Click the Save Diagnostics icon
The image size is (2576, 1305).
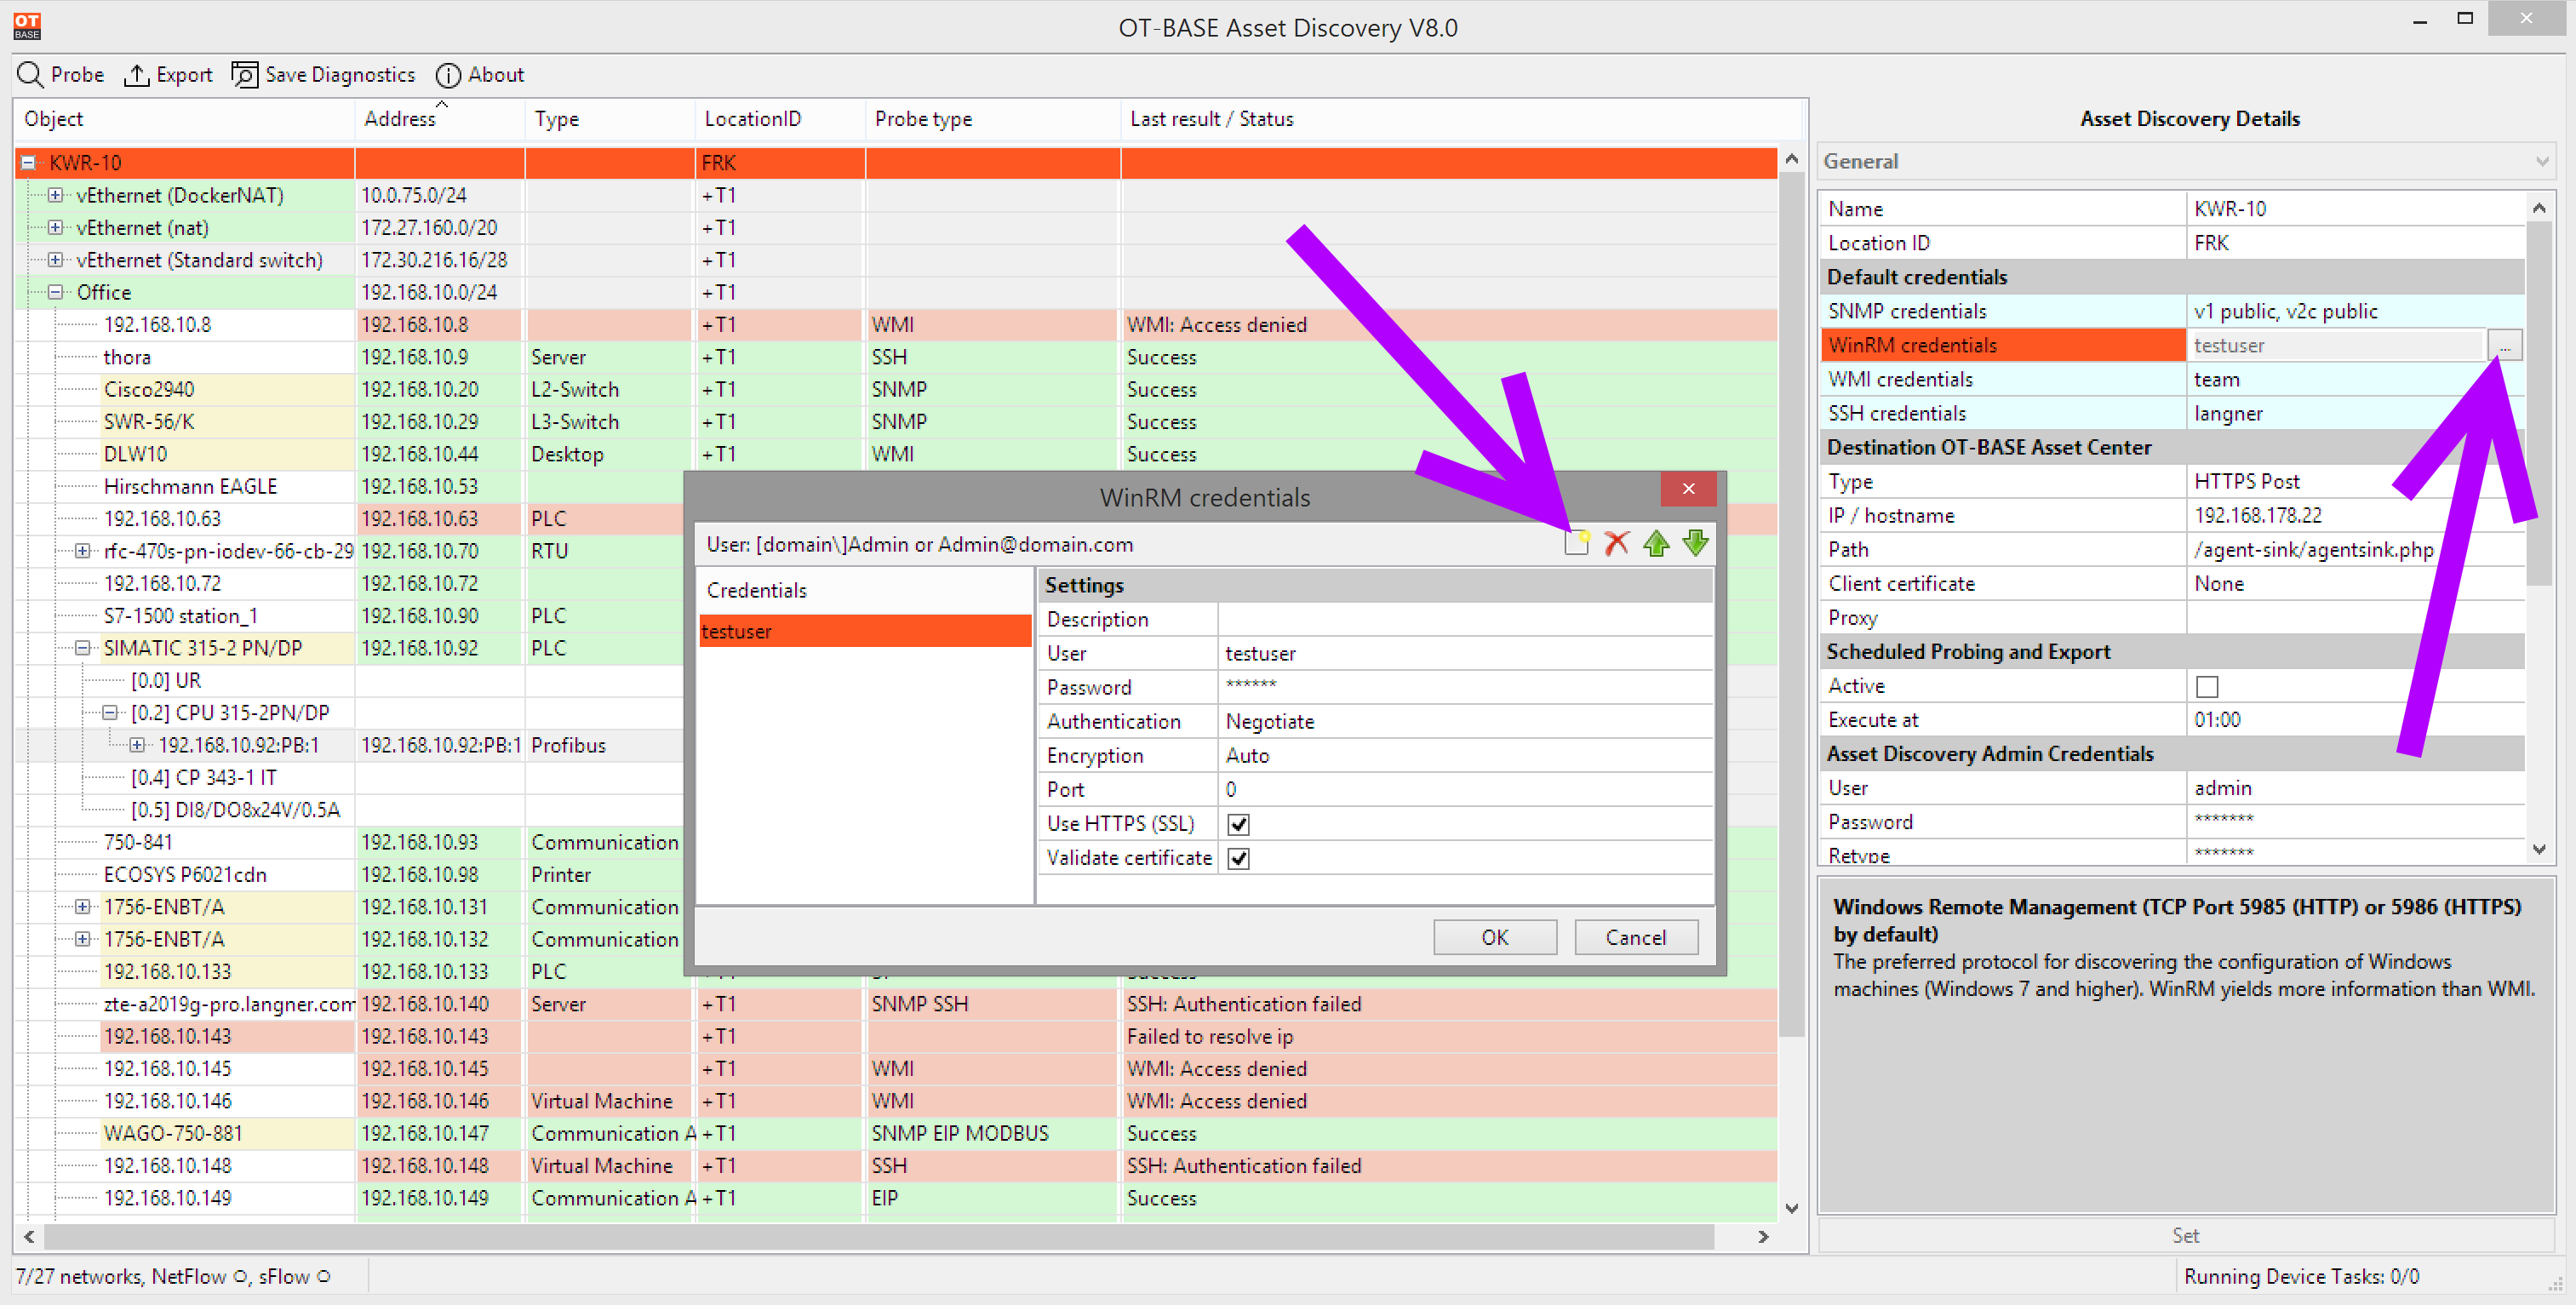point(244,75)
